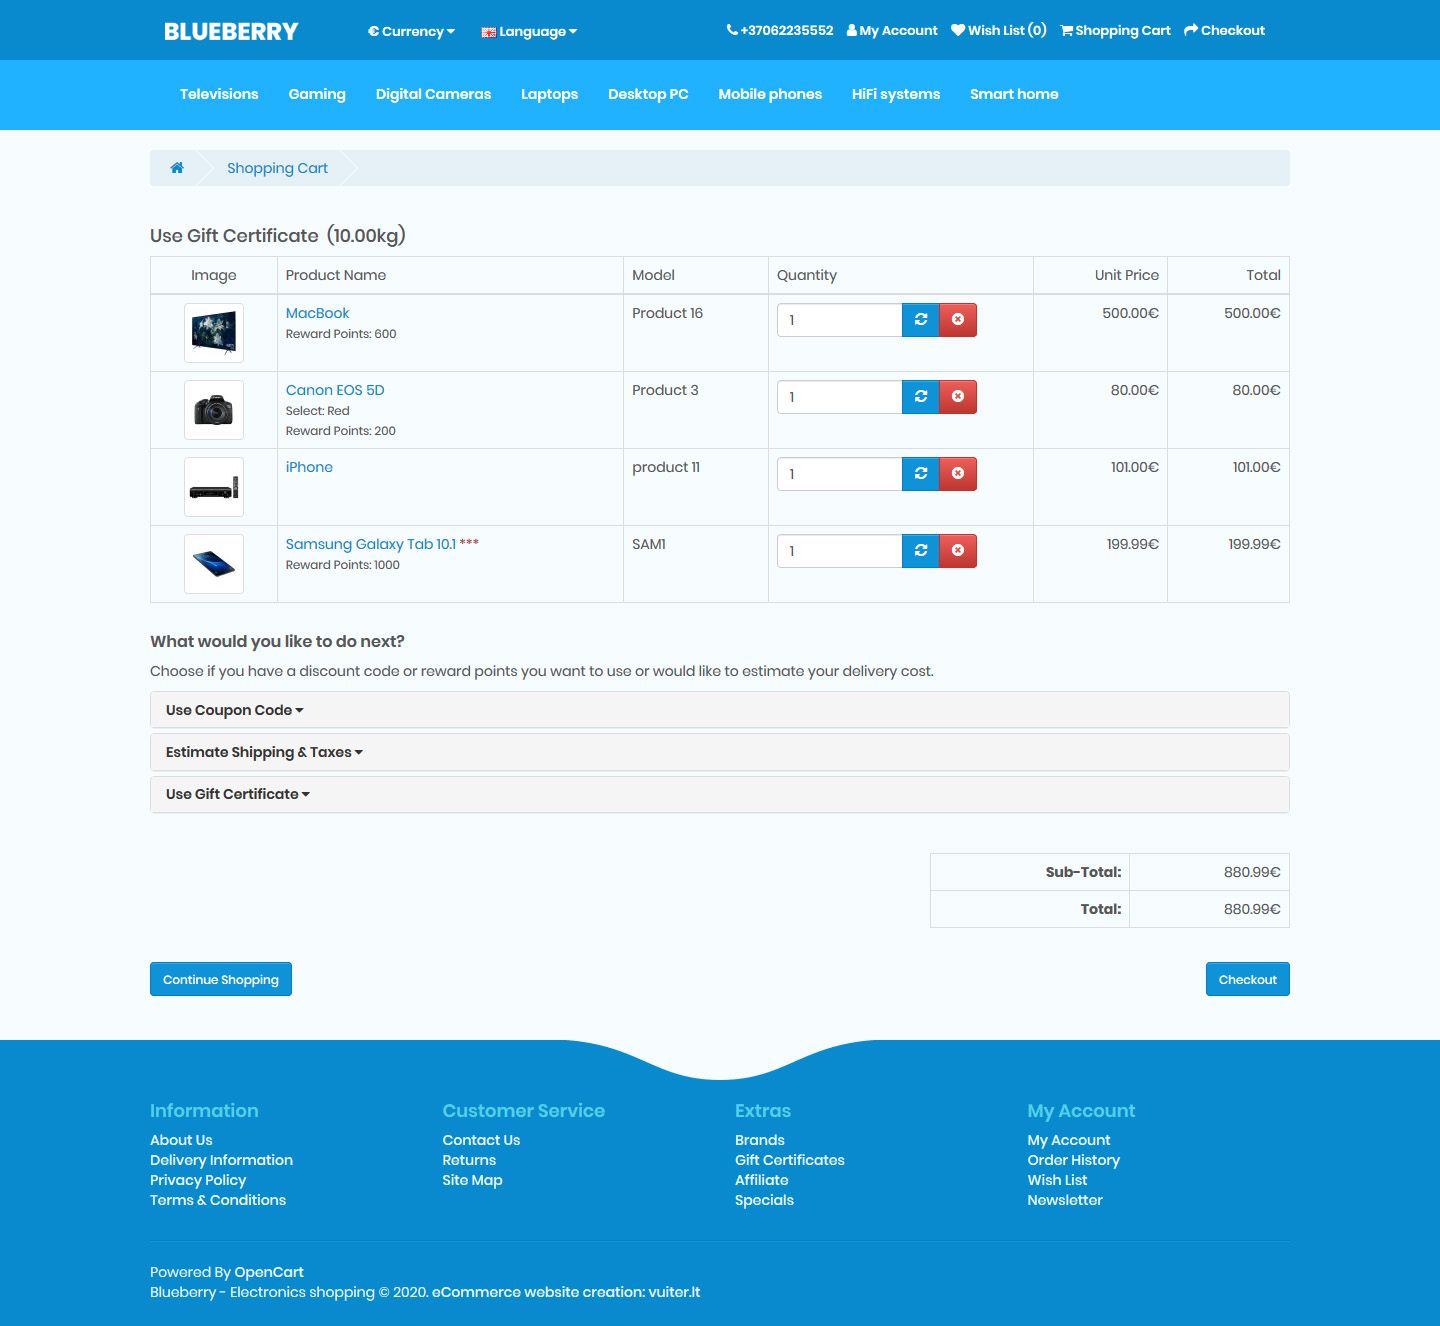
Task: Click the Checkout link in top bar
Action: 1224,31
